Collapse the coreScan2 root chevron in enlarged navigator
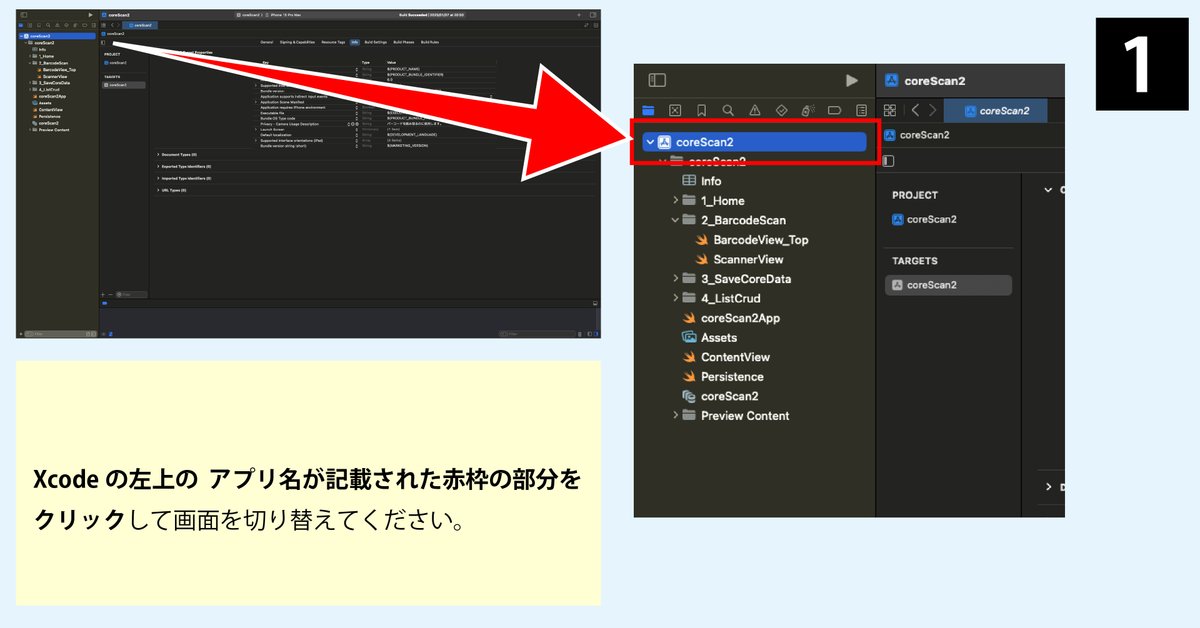The width and height of the screenshot is (1200, 628). [650, 142]
